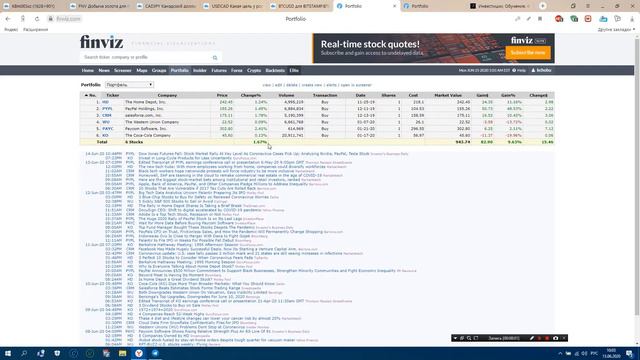Open the CRM ticker link in table

pyautogui.click(x=107, y=115)
